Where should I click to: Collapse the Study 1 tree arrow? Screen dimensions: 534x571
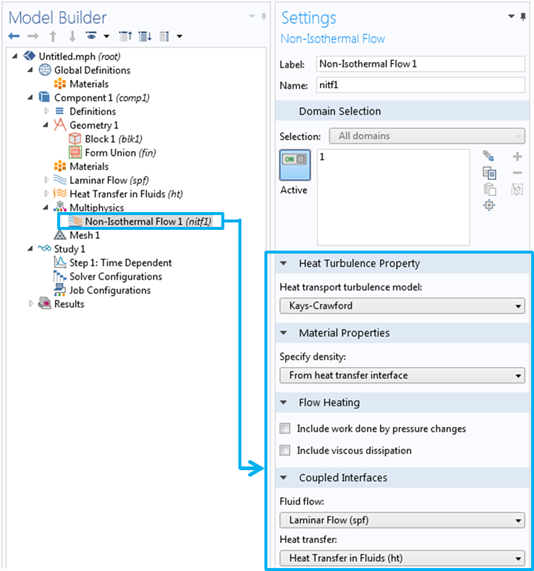30,249
